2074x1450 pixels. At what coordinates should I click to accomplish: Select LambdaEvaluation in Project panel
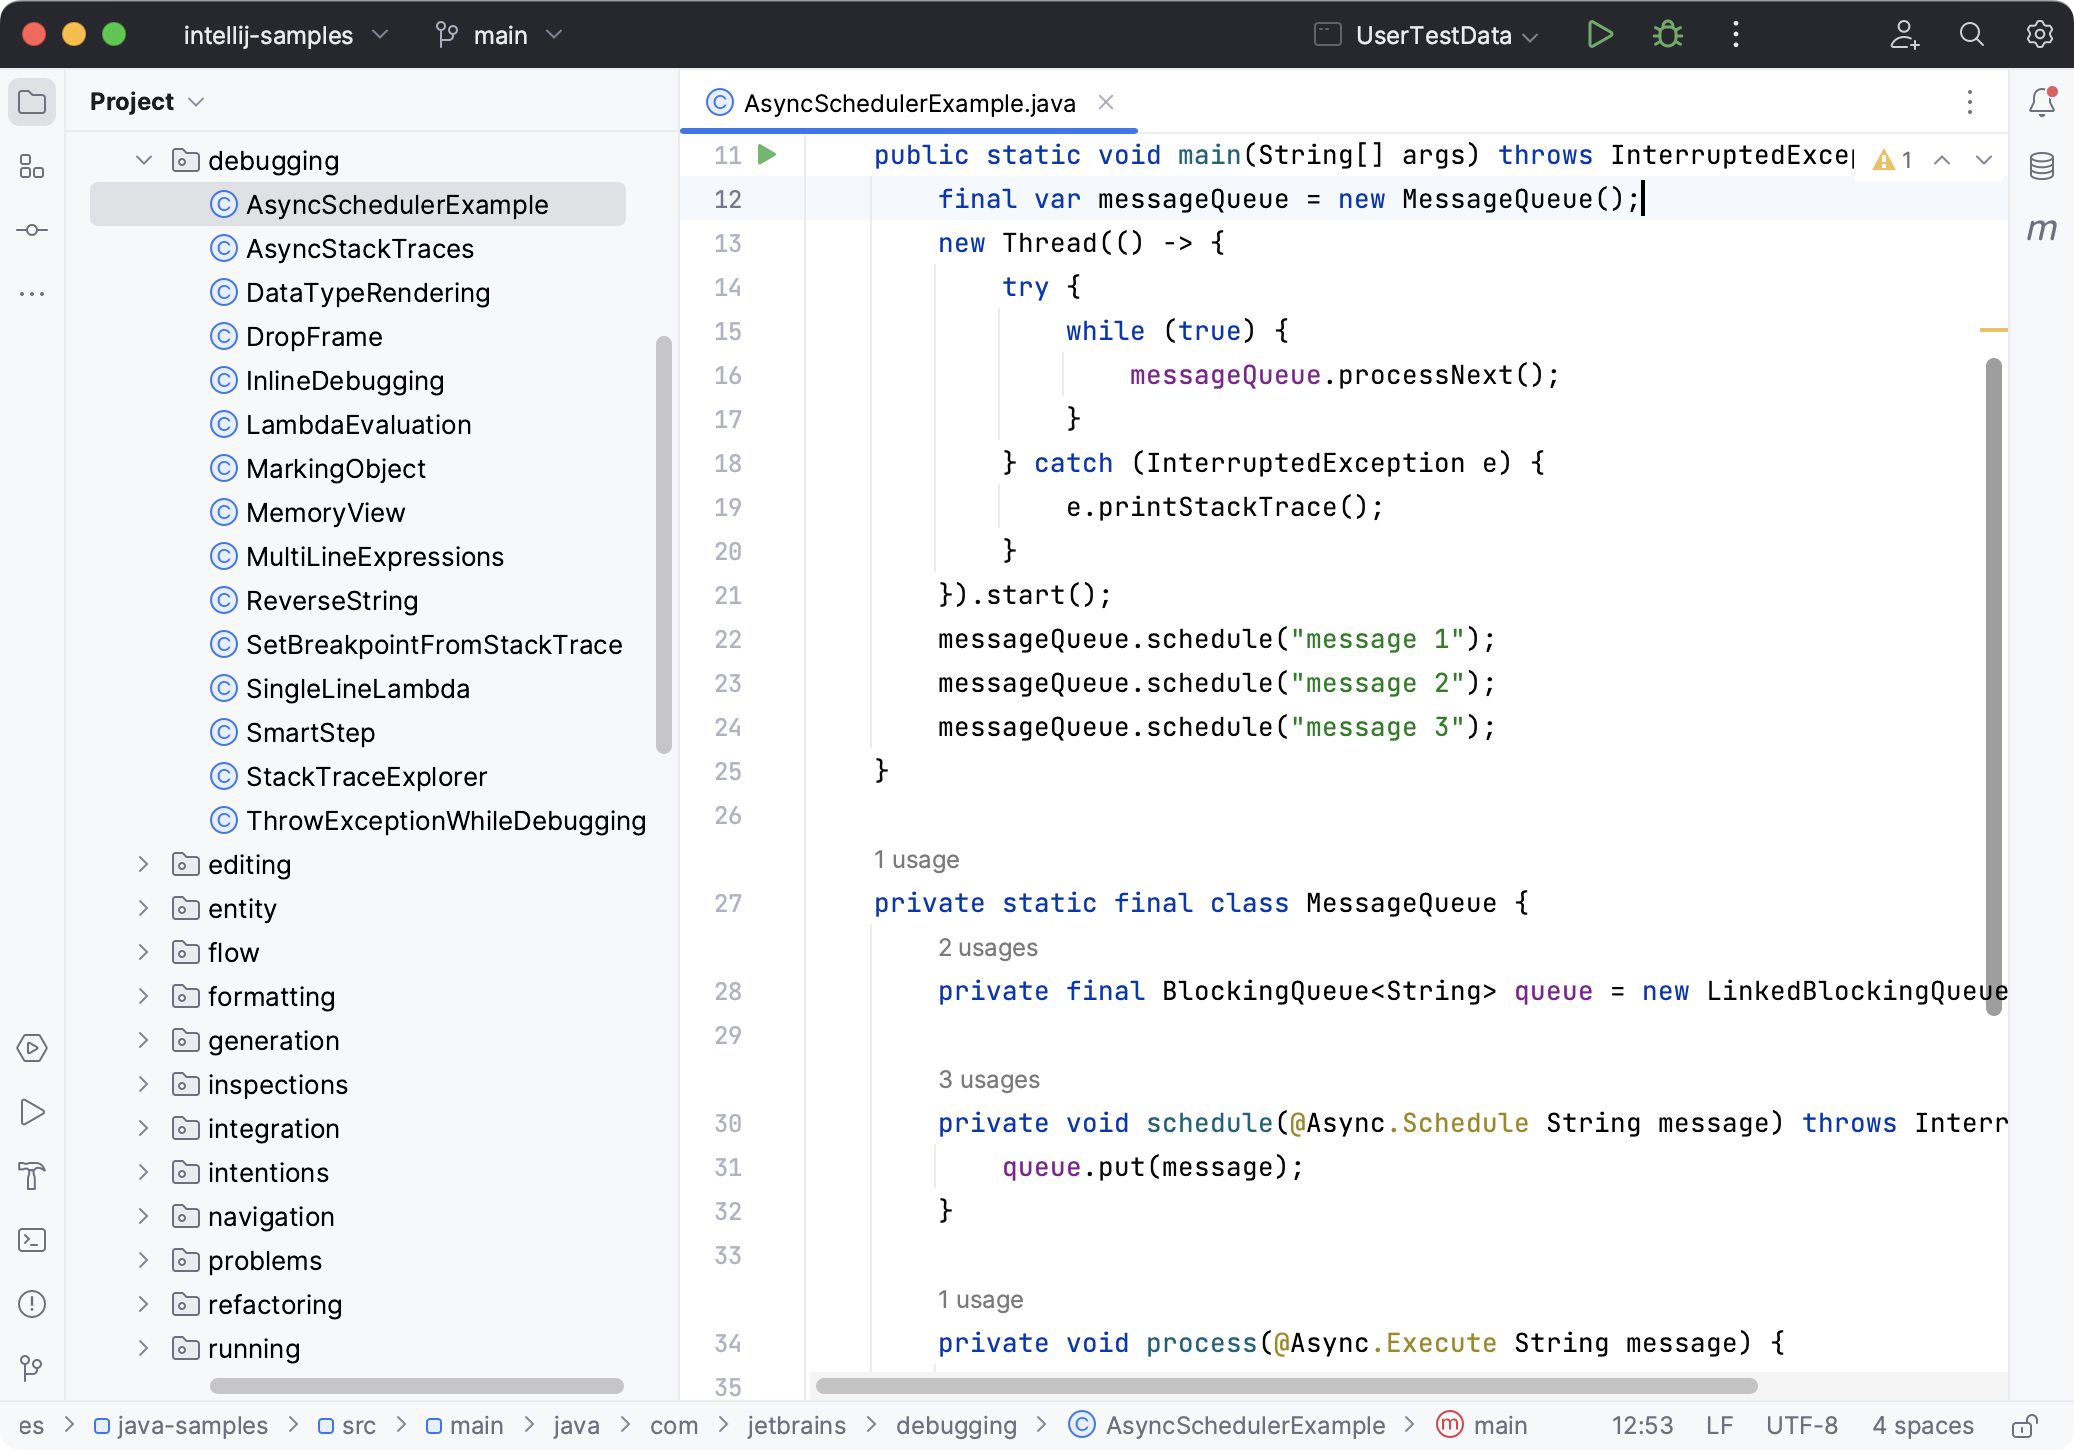point(359,424)
